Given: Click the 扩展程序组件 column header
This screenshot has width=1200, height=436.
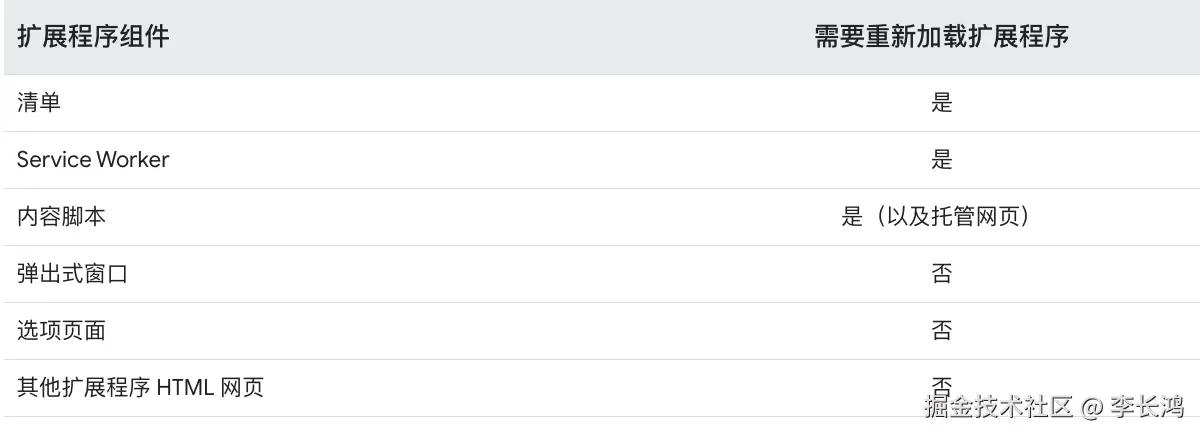Looking at the screenshot, I should [93, 37].
